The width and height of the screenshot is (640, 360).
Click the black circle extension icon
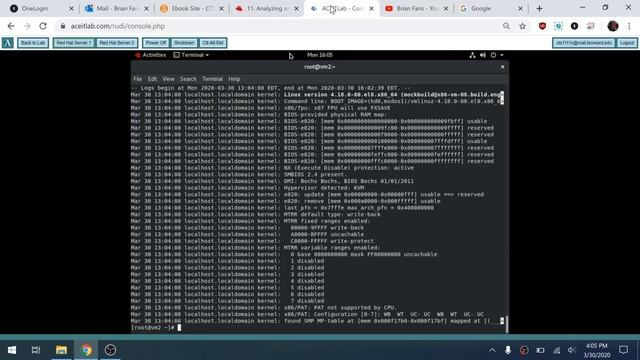[574, 26]
